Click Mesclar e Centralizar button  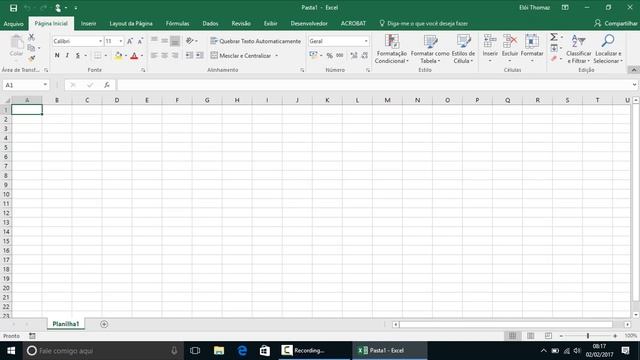[x=241, y=56]
